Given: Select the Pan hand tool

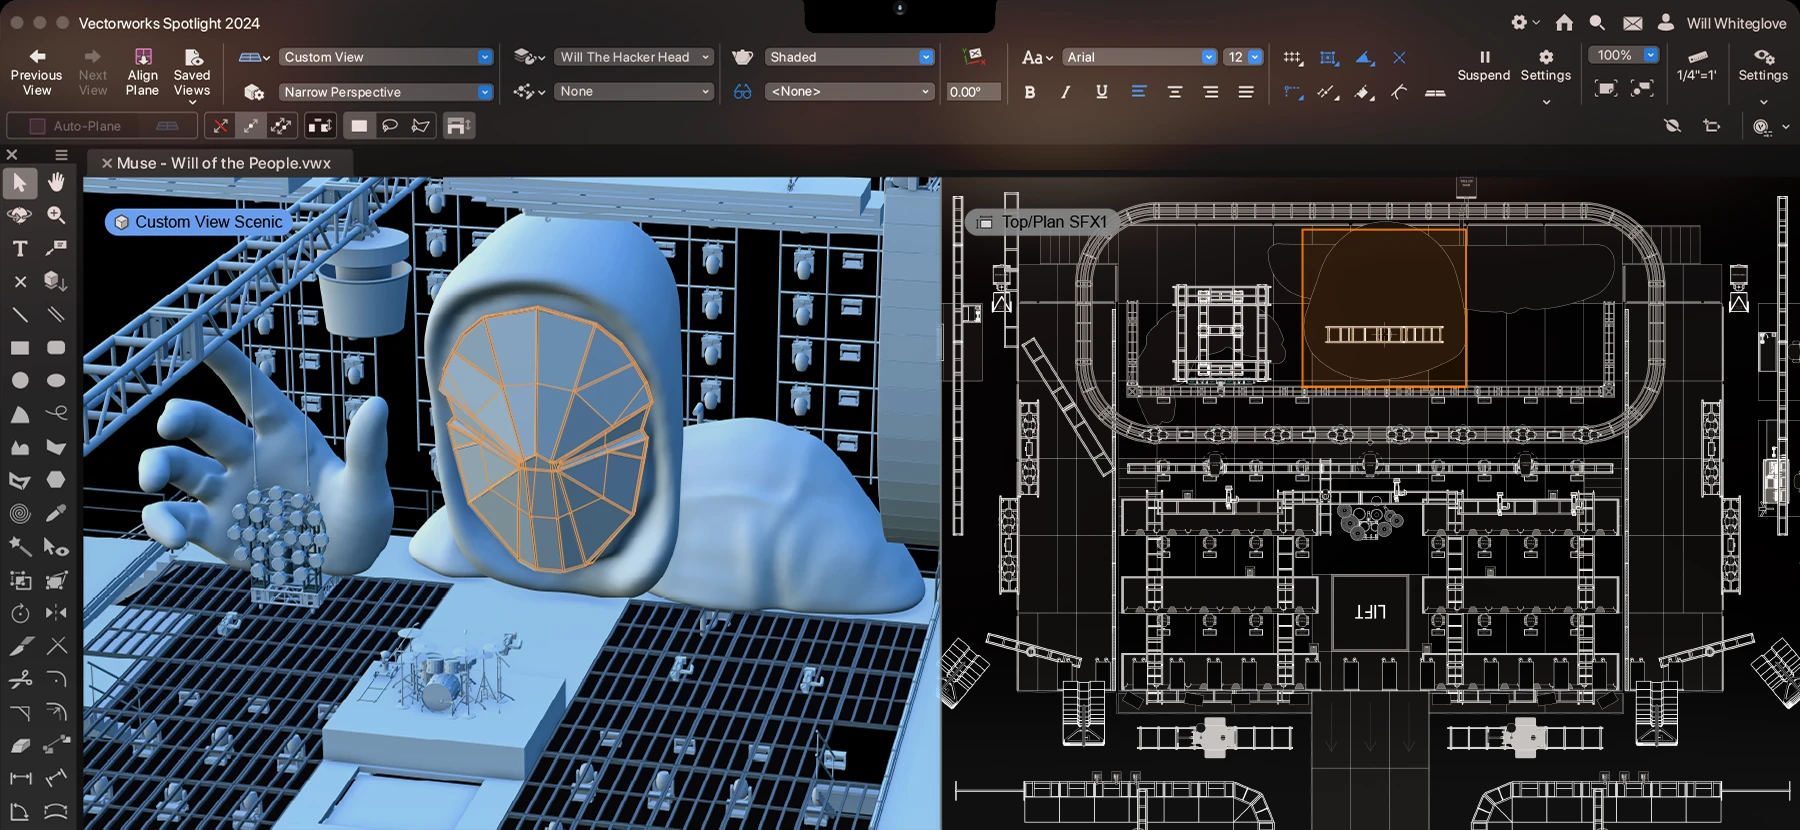Looking at the screenshot, I should [56, 182].
